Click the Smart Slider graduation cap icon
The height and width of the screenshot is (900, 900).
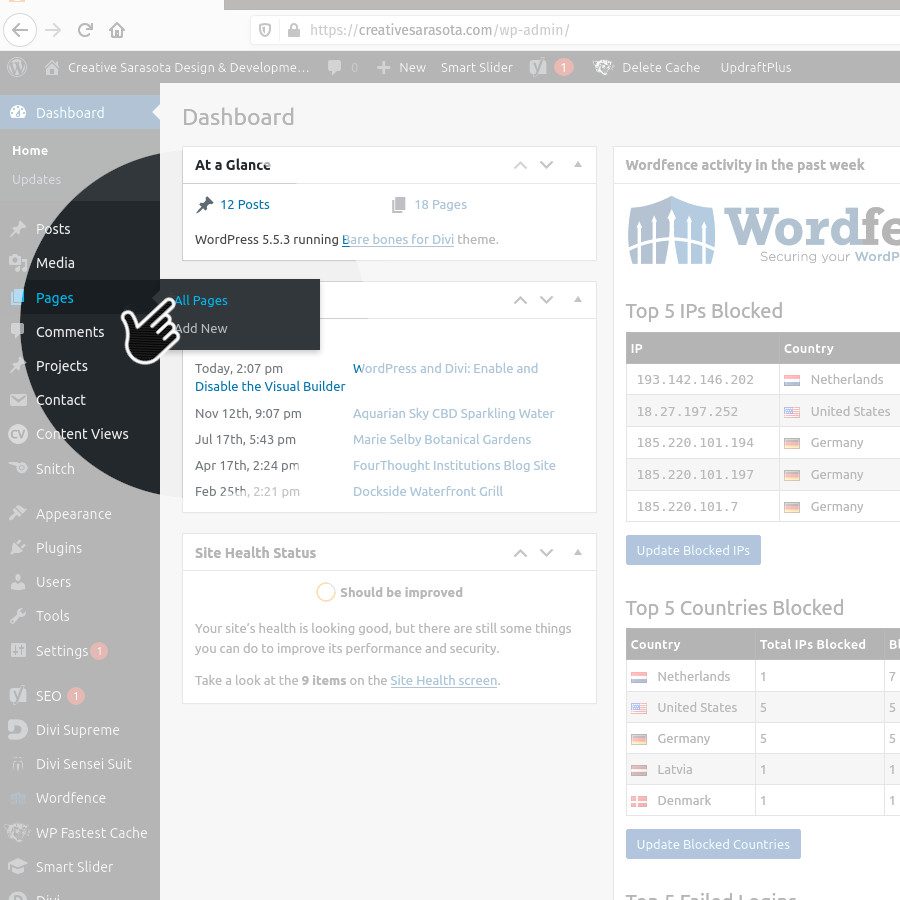tap(18, 866)
